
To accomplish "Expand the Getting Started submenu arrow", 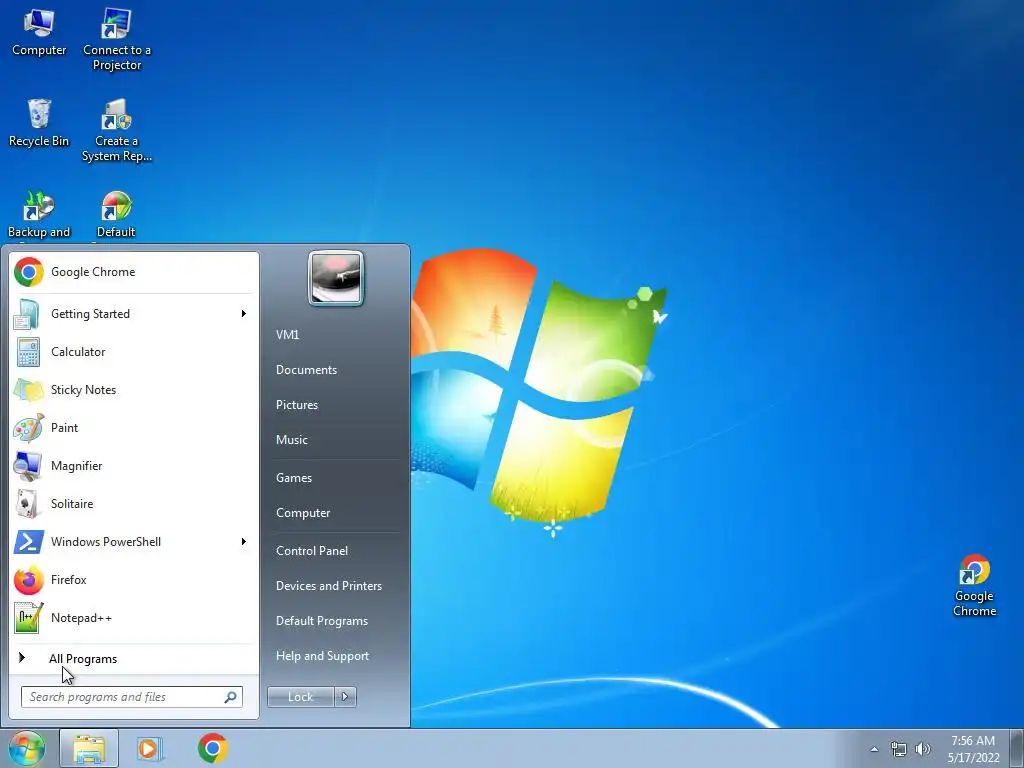I will (x=244, y=313).
